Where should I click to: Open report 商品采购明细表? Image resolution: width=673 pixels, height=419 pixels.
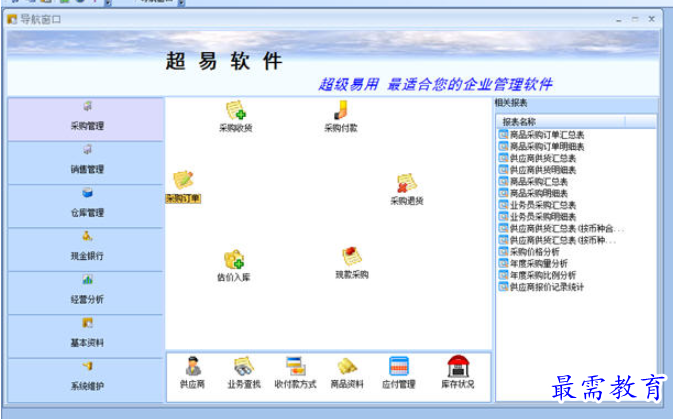[533, 193]
